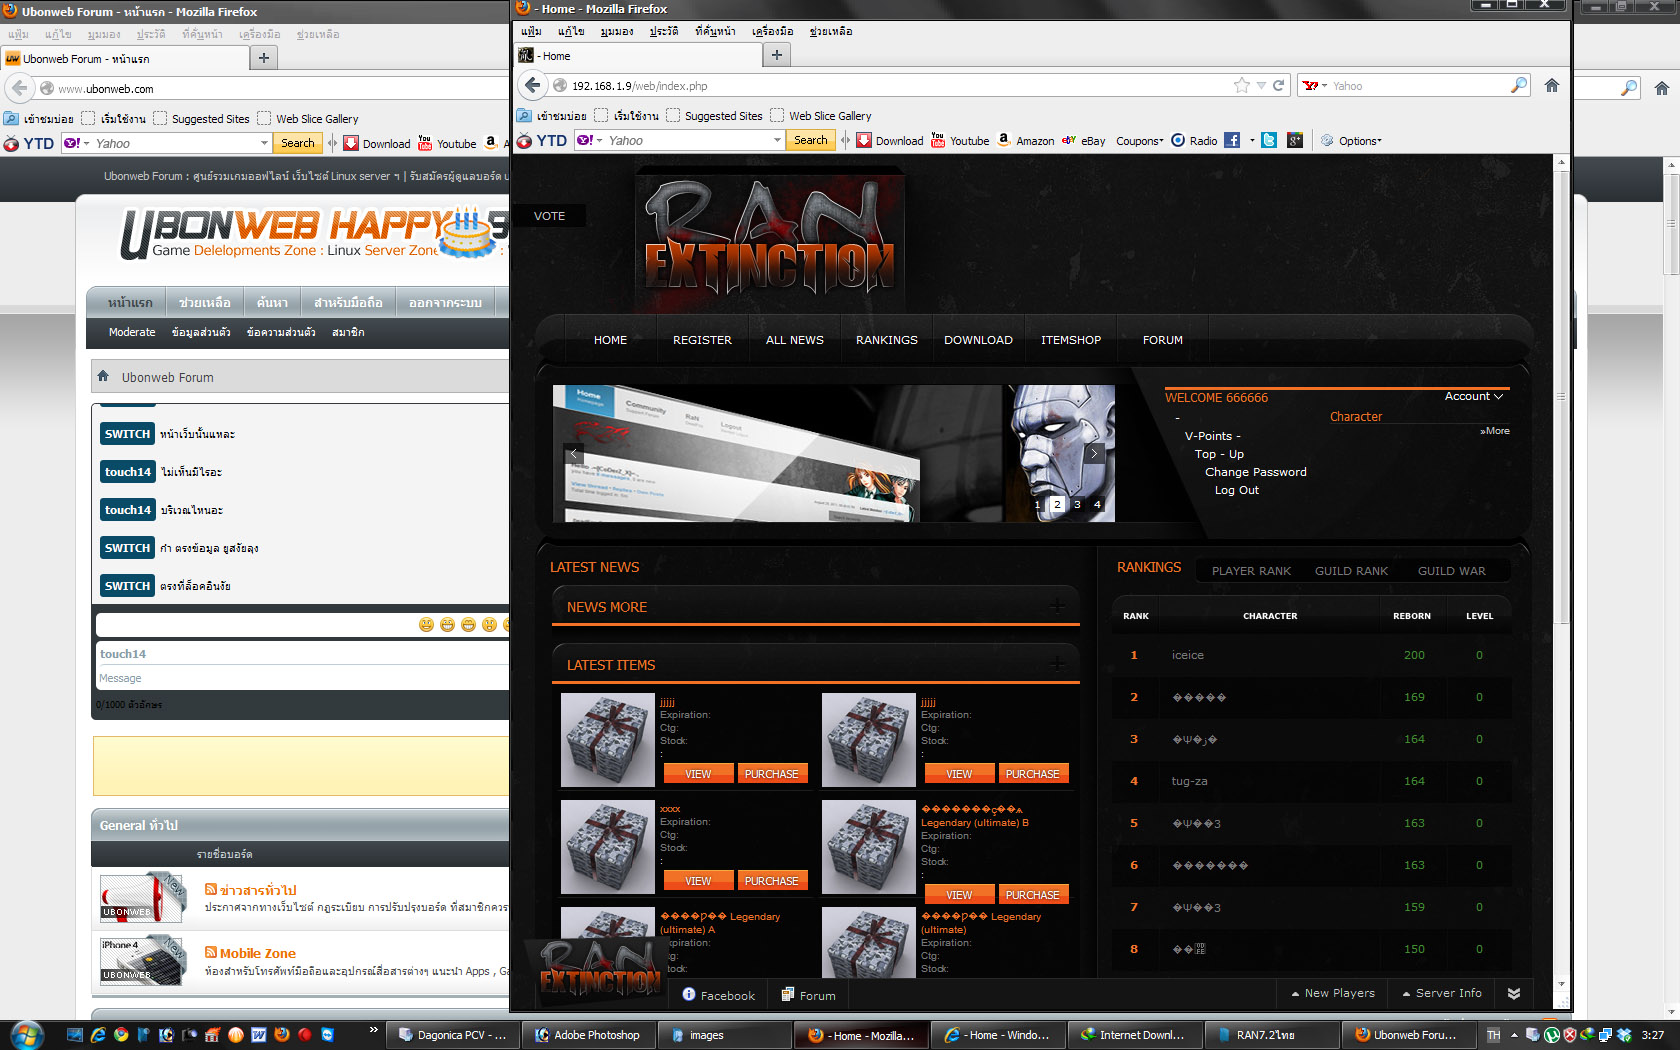This screenshot has height=1050, width=1680.
Task: Open the Dropbox tray icon
Action: point(1625,1035)
